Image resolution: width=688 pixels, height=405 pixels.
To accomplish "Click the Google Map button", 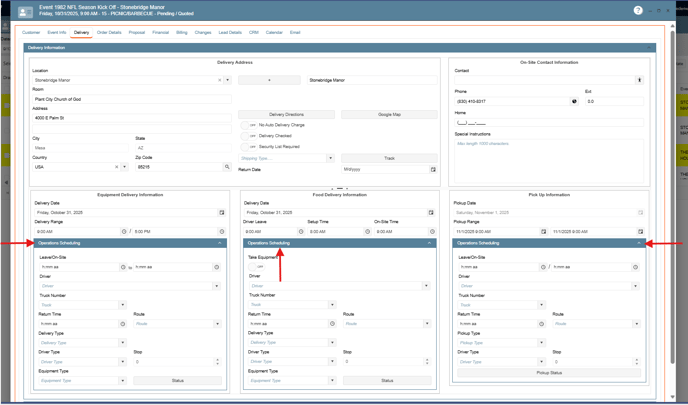I will tap(389, 115).
